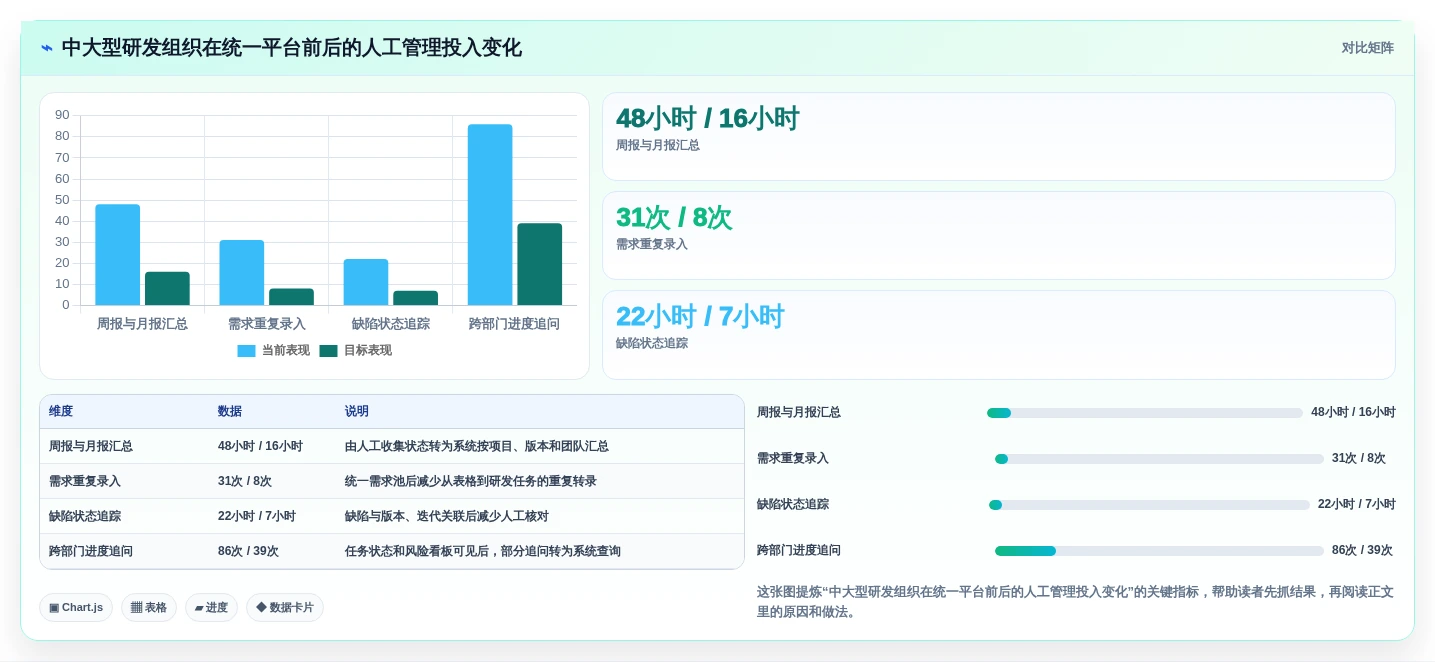
Task: Click the 需求重复录入 progress bar
Action: [1159, 459]
